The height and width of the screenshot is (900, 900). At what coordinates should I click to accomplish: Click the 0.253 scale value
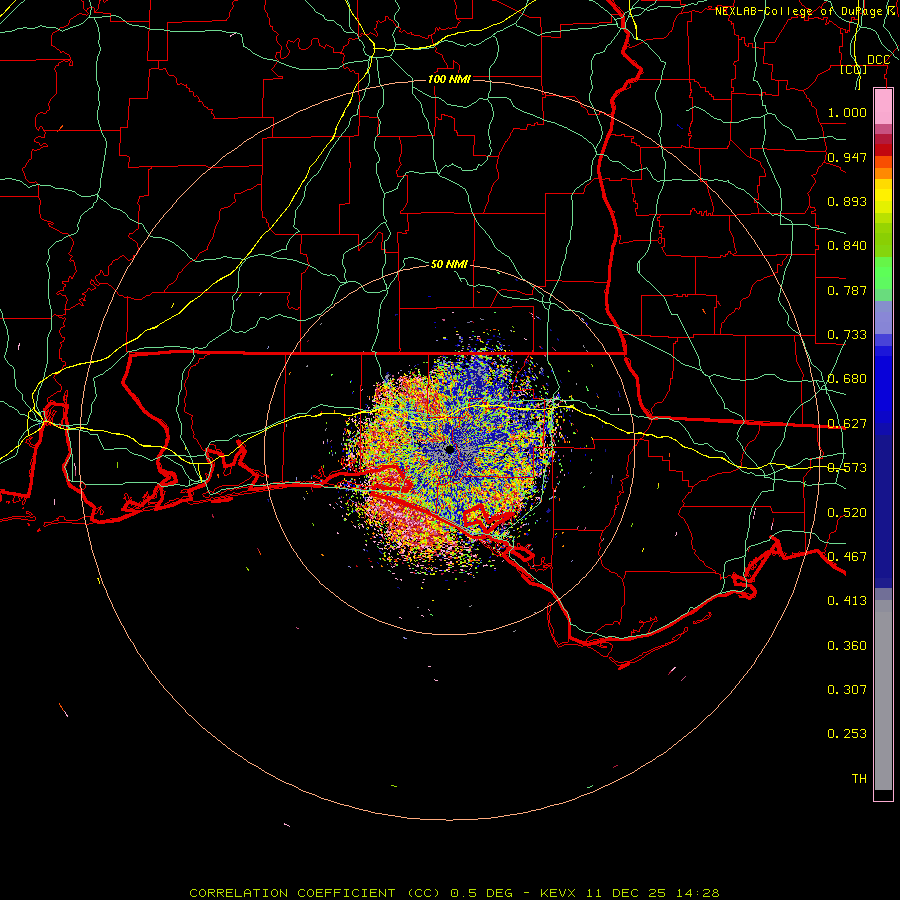click(847, 734)
